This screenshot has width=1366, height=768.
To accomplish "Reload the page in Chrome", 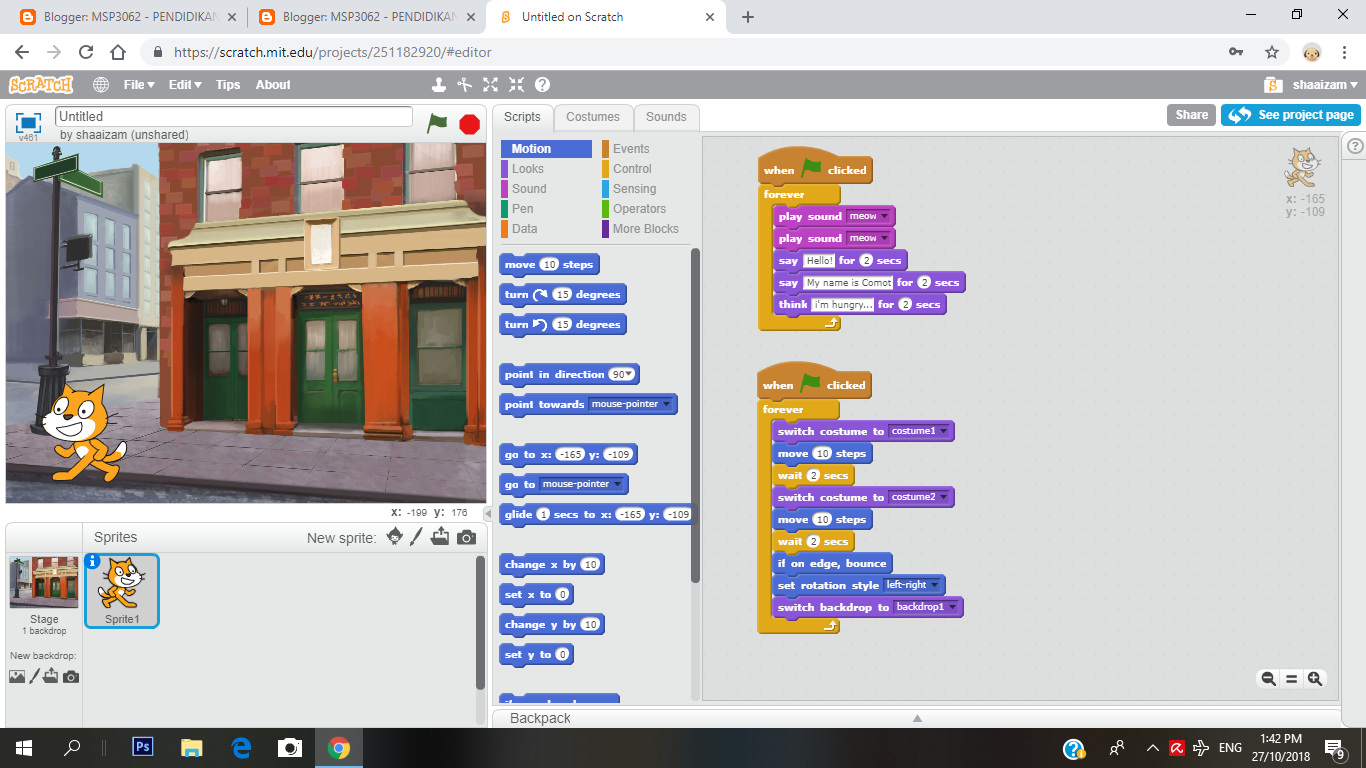I will point(86,52).
